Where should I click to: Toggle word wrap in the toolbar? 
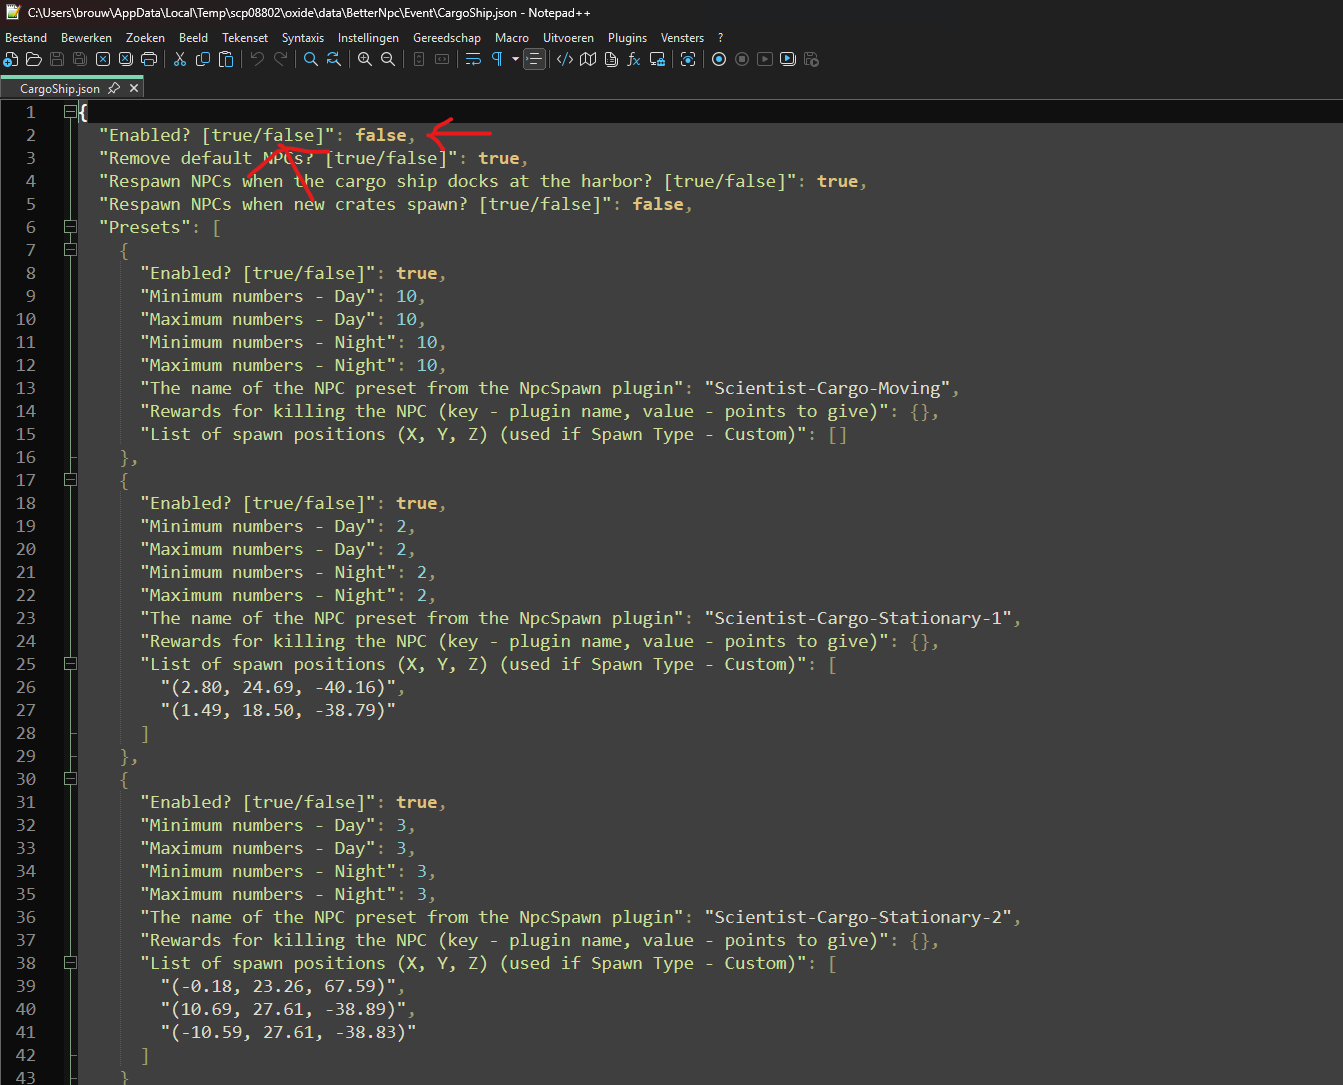point(473,60)
